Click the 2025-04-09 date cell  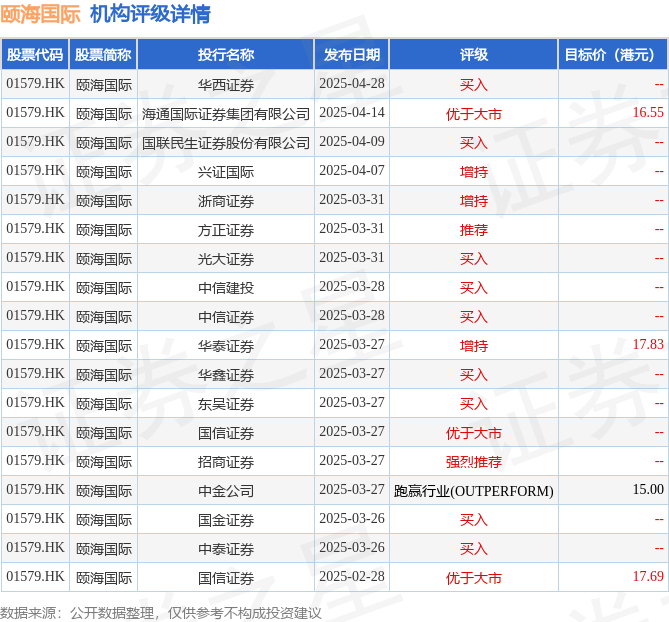click(352, 142)
